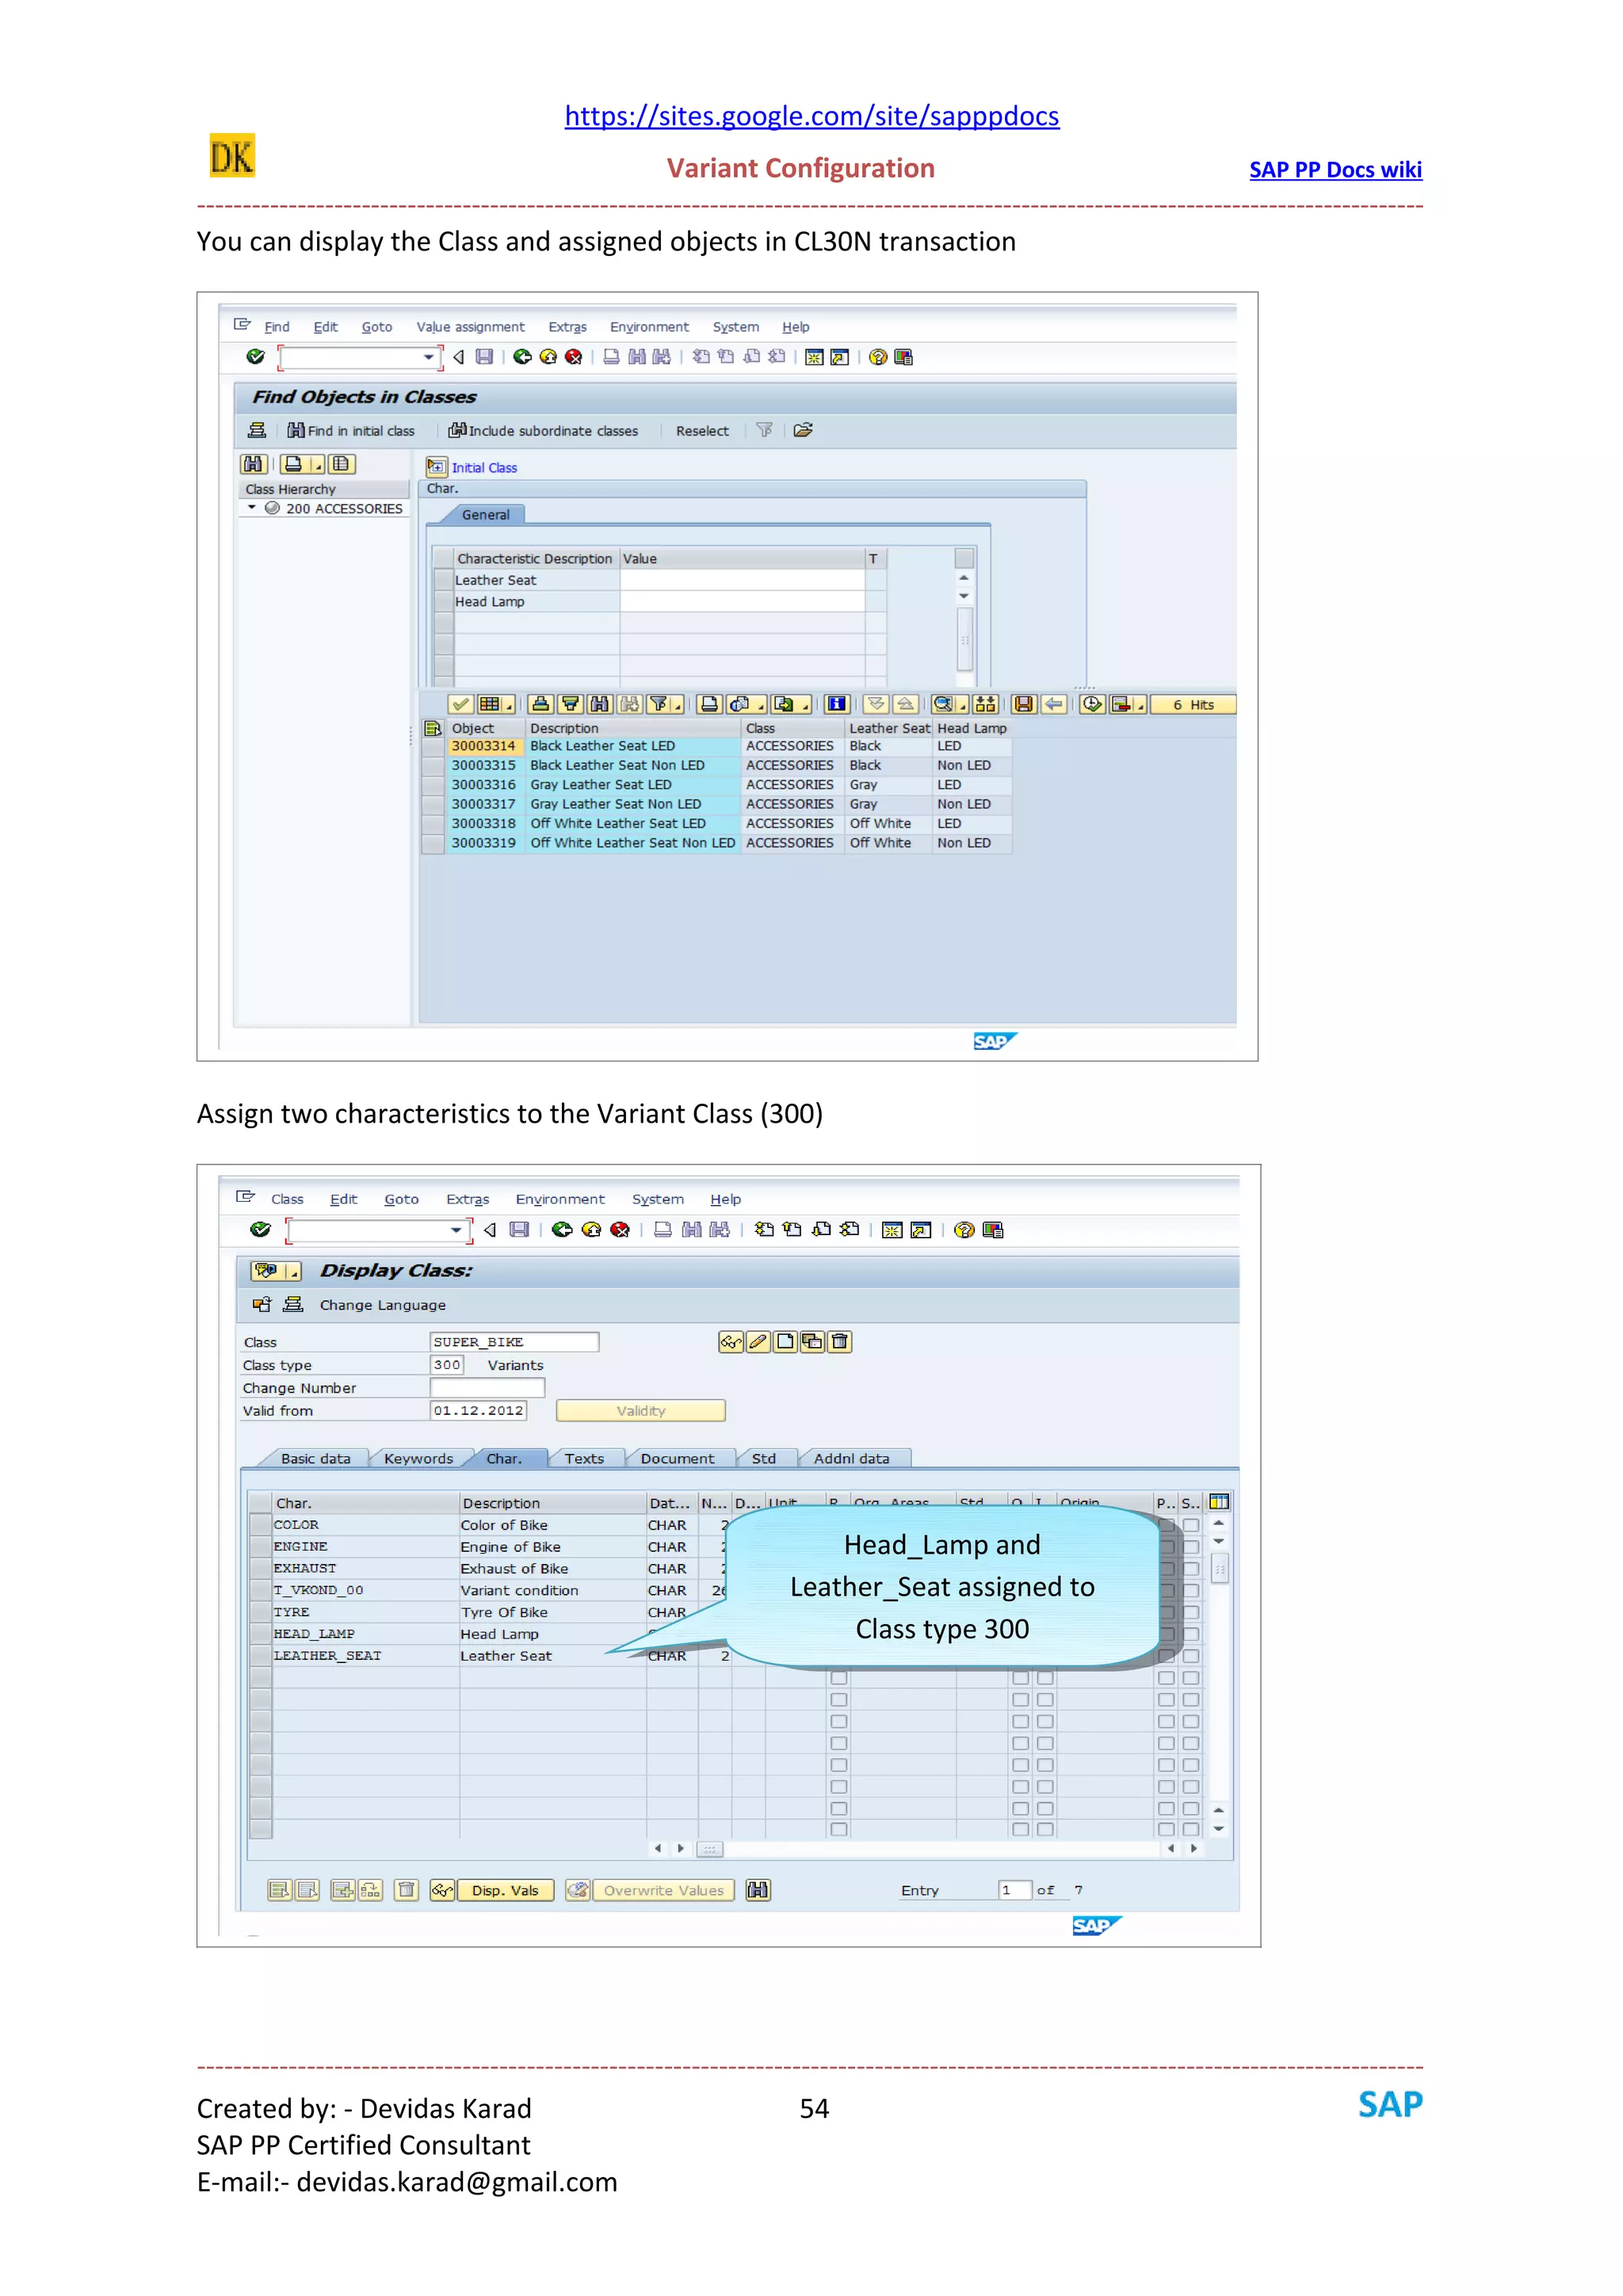This screenshot has width=1623, height=2296.
Task: Click the red Cancel icon in Display Class window
Action: (620, 1229)
